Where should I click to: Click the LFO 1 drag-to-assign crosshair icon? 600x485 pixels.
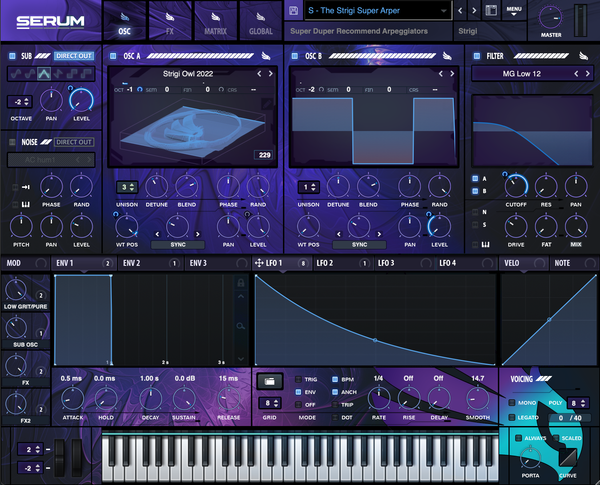(x=260, y=263)
